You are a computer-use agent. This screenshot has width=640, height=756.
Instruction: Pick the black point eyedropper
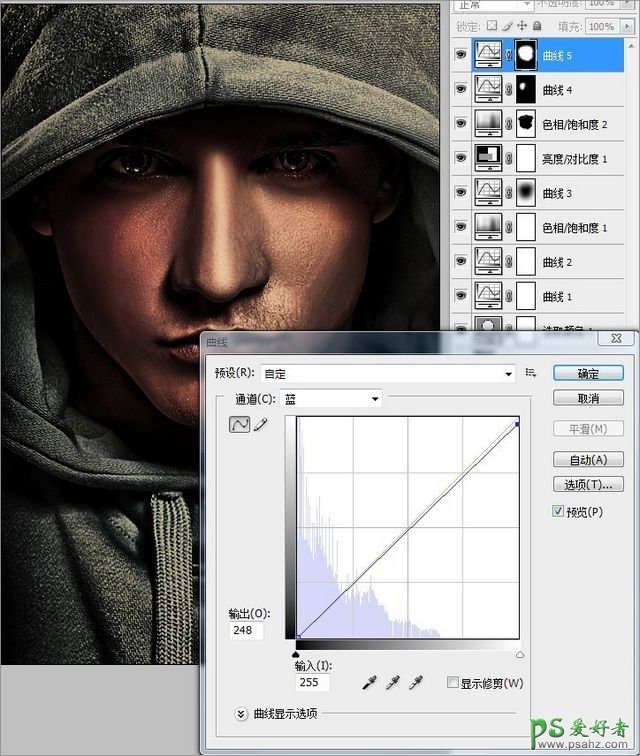click(x=370, y=682)
